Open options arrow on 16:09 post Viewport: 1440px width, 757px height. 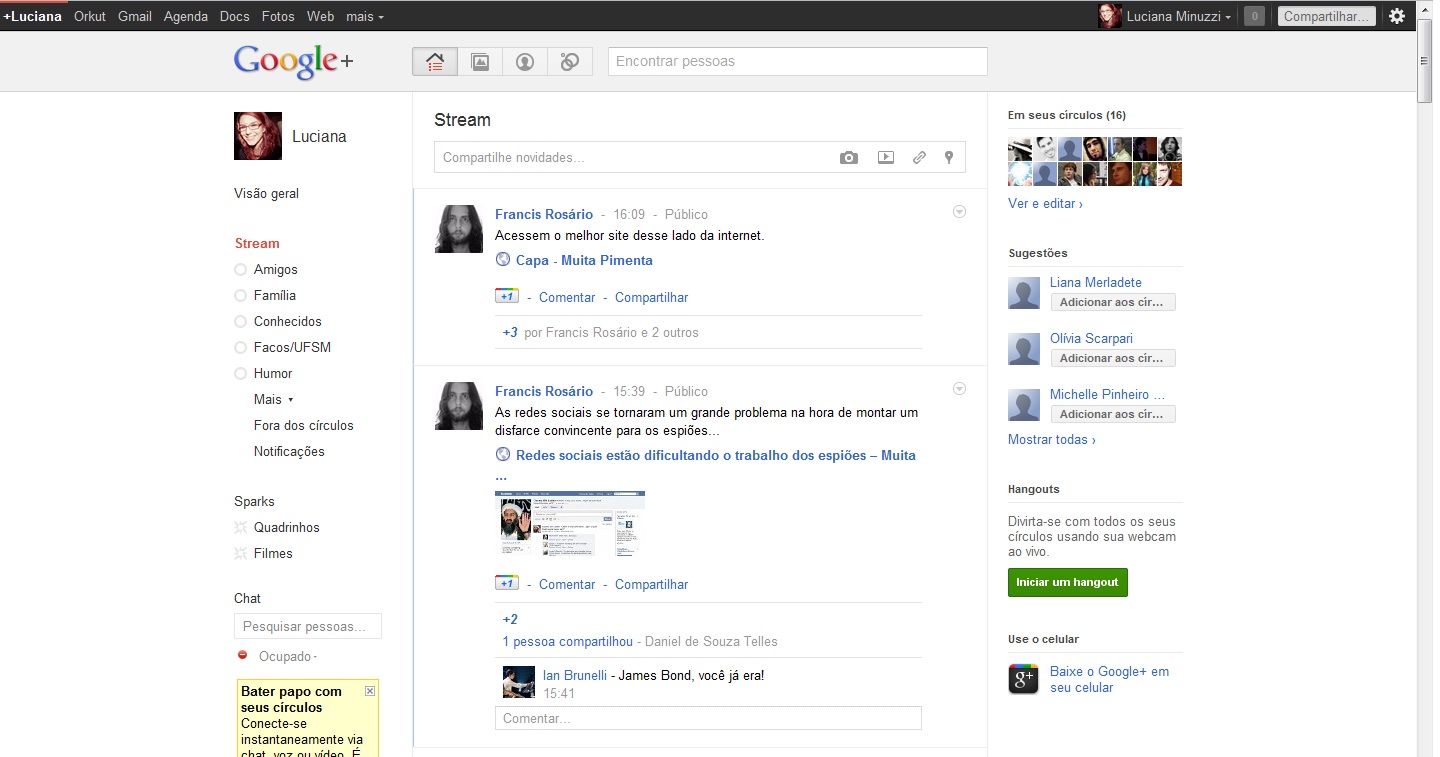pos(959,212)
